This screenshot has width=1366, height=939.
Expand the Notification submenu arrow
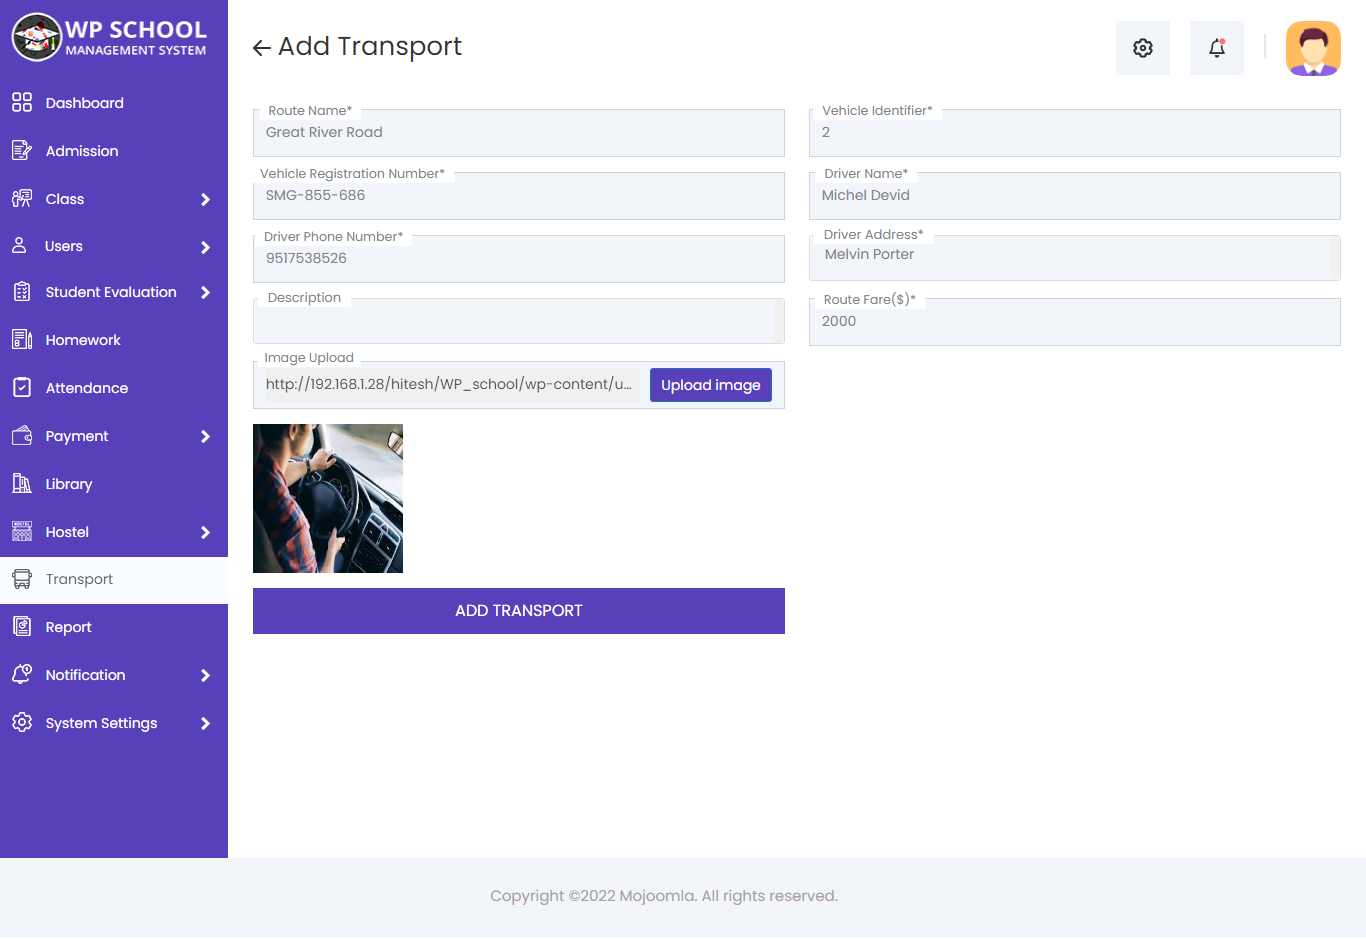click(205, 675)
